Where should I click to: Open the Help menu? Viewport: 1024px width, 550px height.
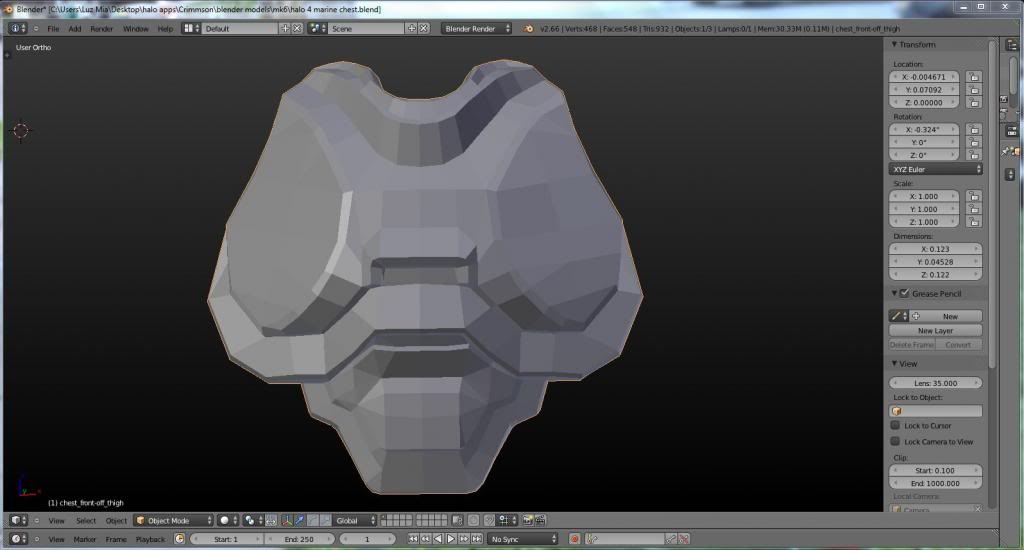[x=165, y=29]
